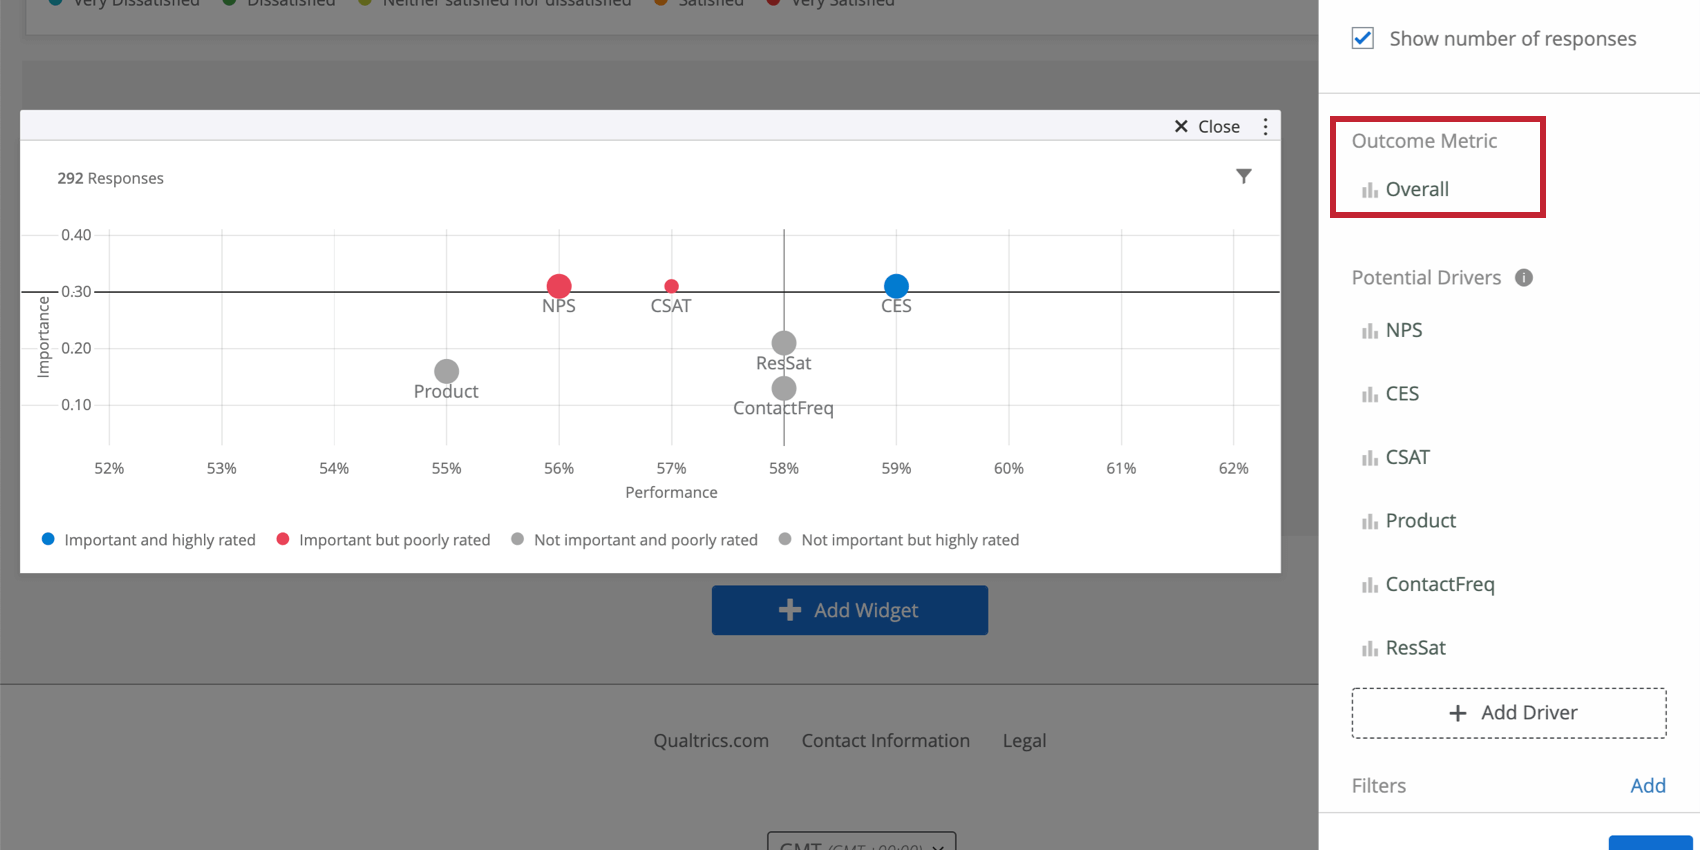Click the plus icon on Add Widget
The image size is (1700, 850).
click(790, 610)
